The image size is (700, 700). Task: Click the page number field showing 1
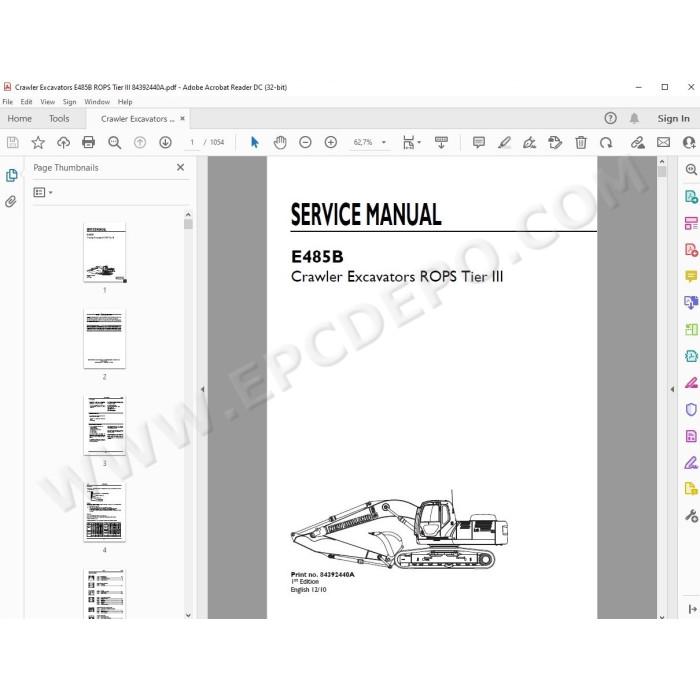192,142
